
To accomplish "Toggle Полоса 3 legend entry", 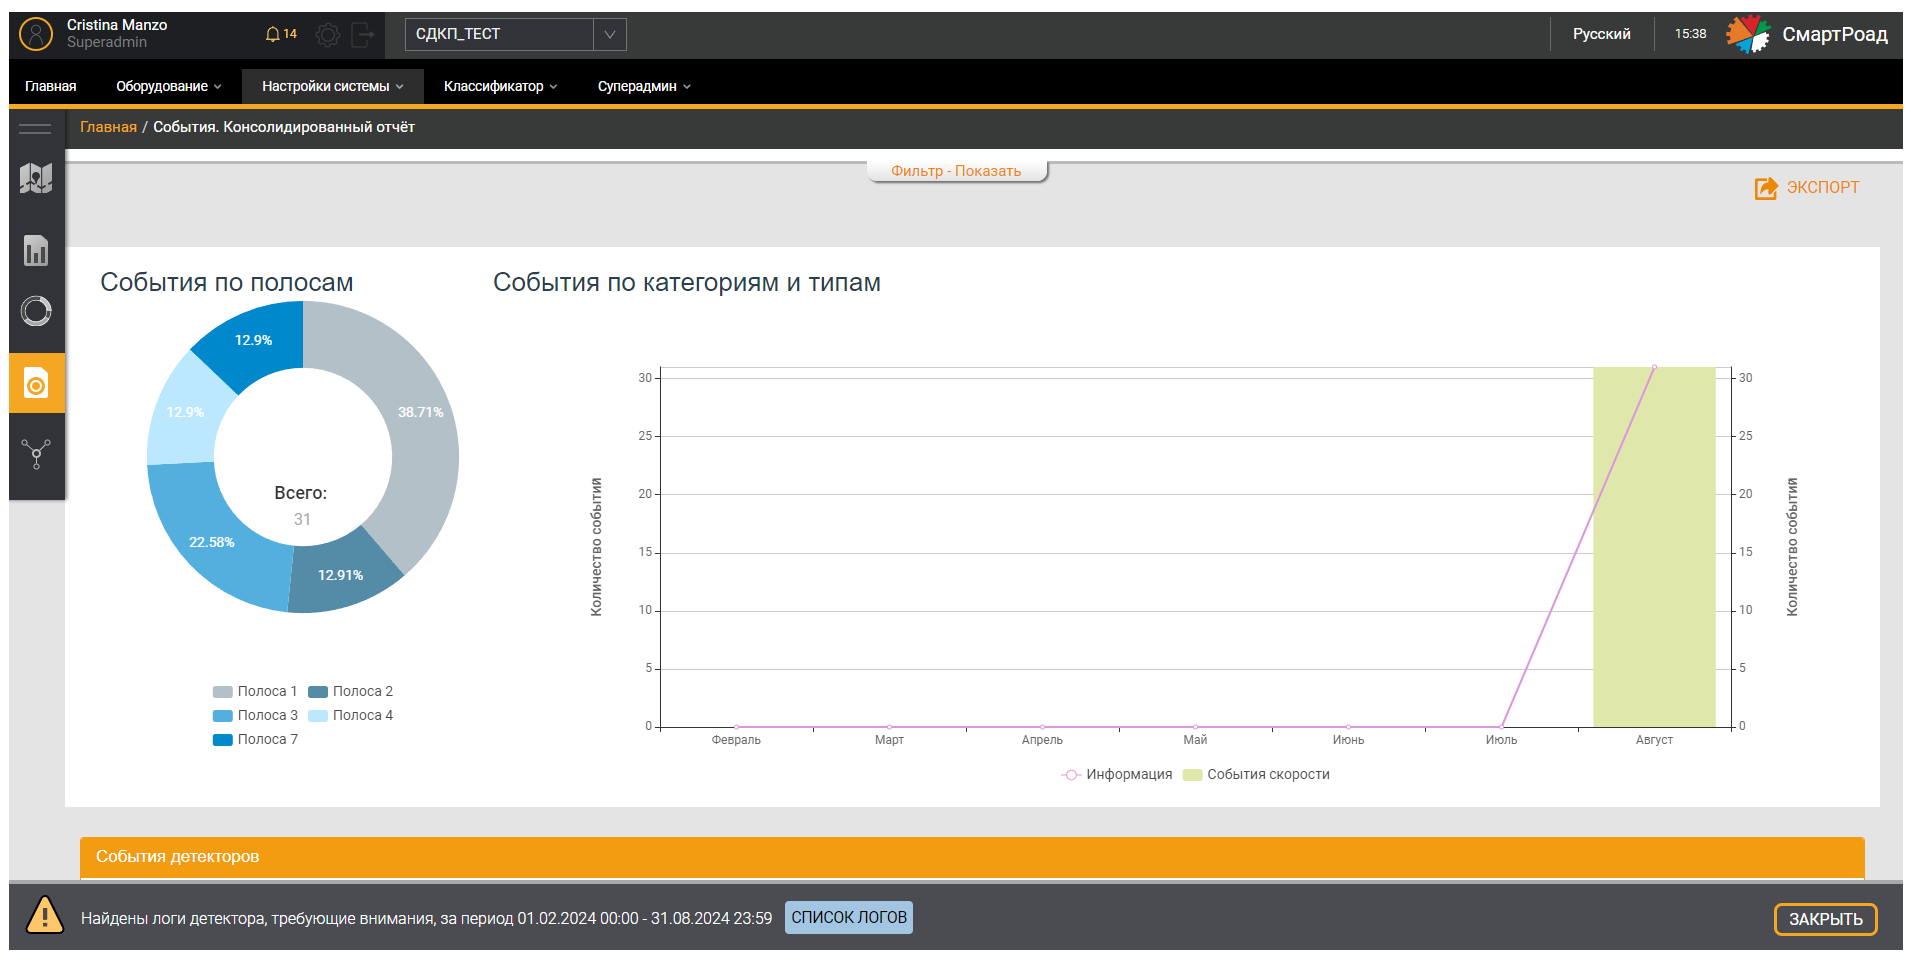I will click(255, 716).
